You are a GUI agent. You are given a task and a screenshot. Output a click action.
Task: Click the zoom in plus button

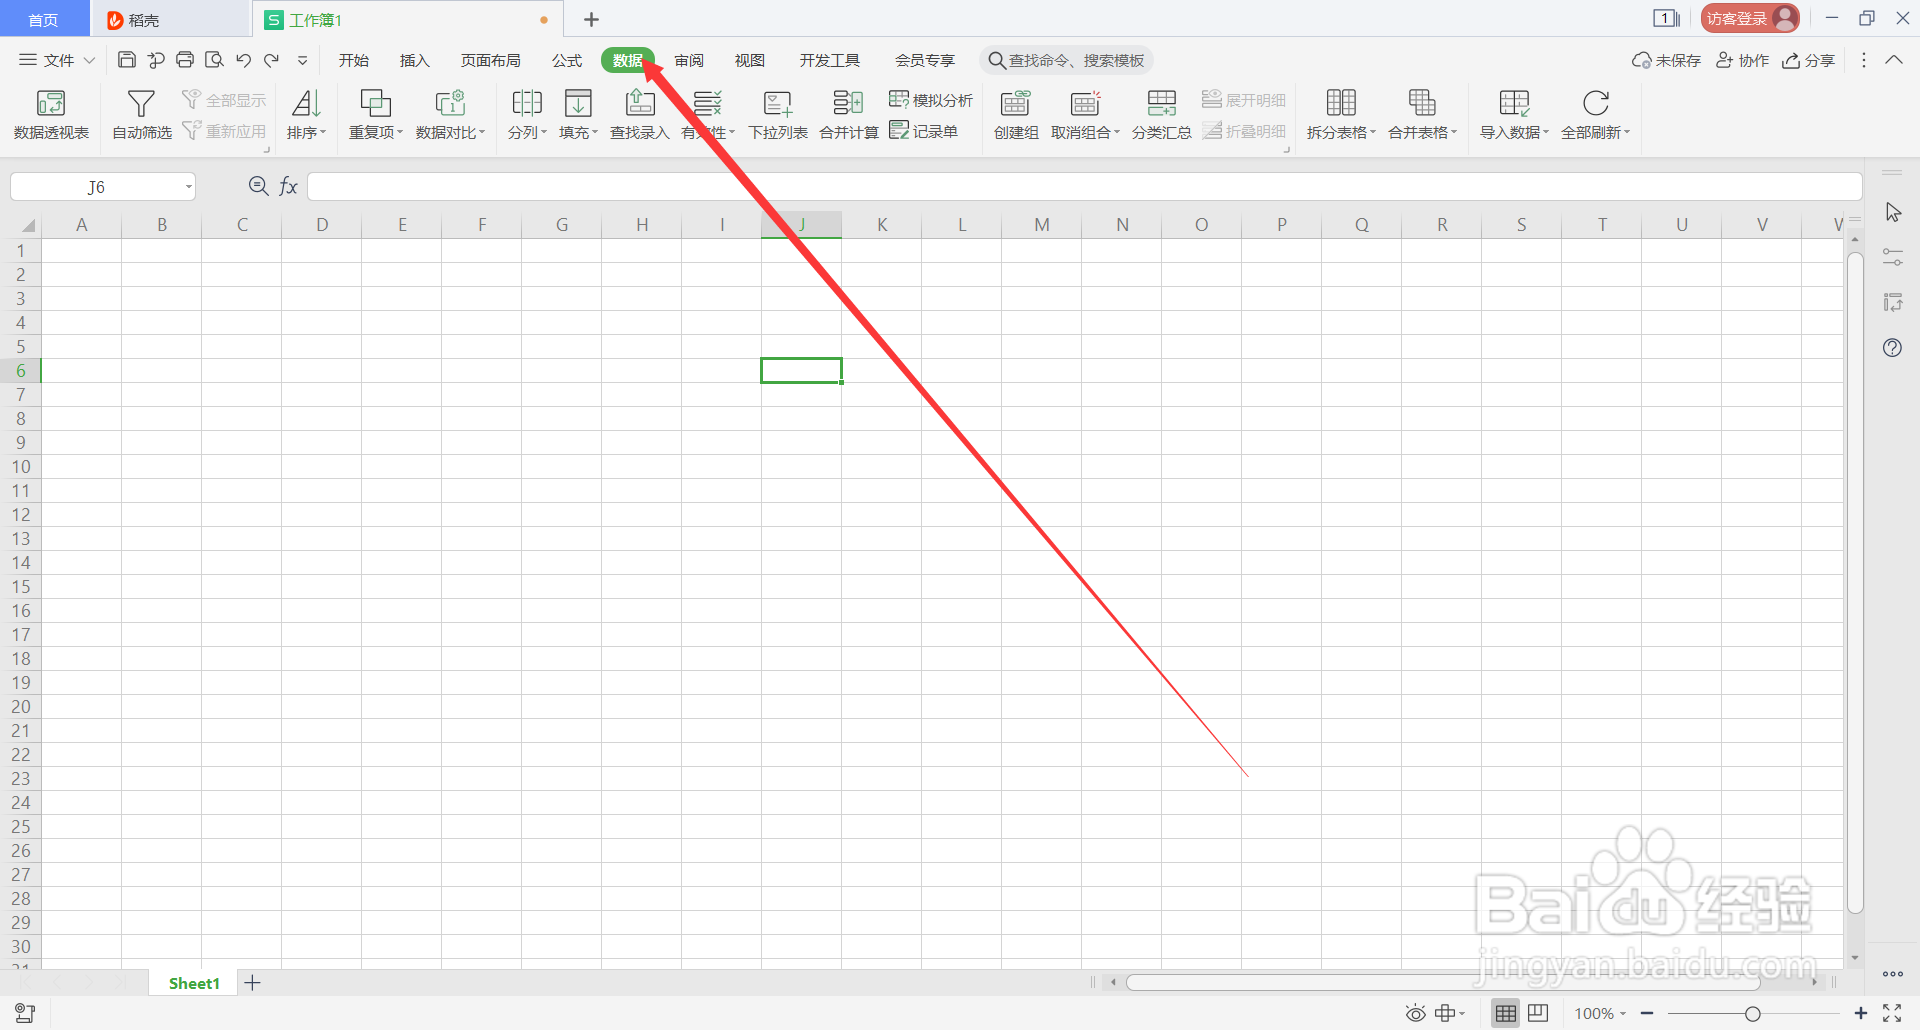(x=1860, y=1013)
